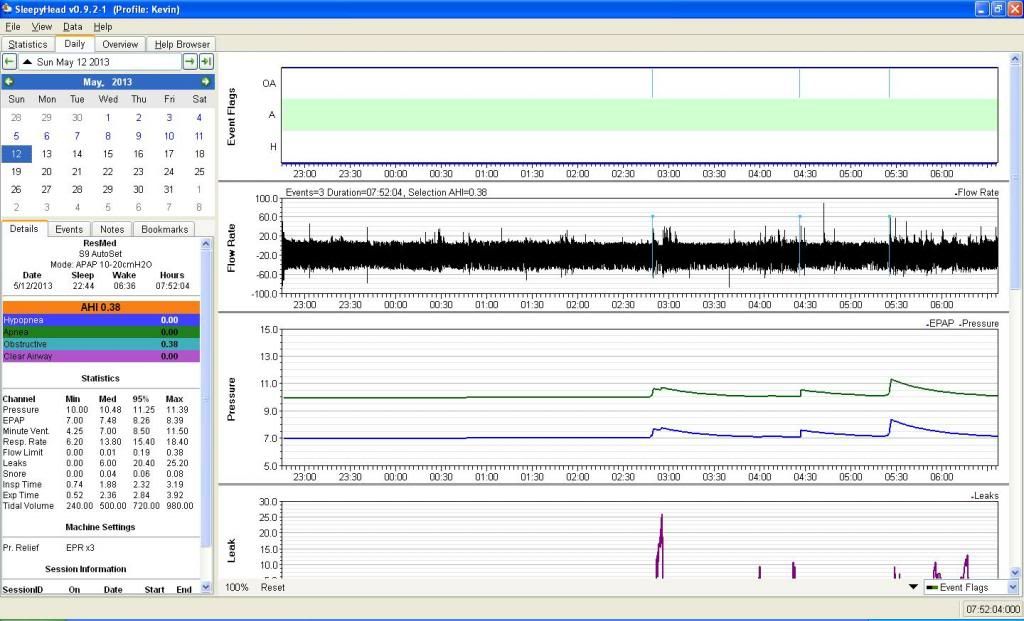The image size is (1024, 621).
Task: Click the 07:52:04 hours value in details
Action: coord(172,286)
